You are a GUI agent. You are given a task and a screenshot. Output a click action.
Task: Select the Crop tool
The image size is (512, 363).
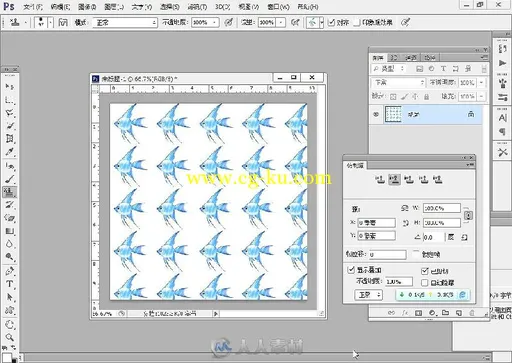[10, 139]
